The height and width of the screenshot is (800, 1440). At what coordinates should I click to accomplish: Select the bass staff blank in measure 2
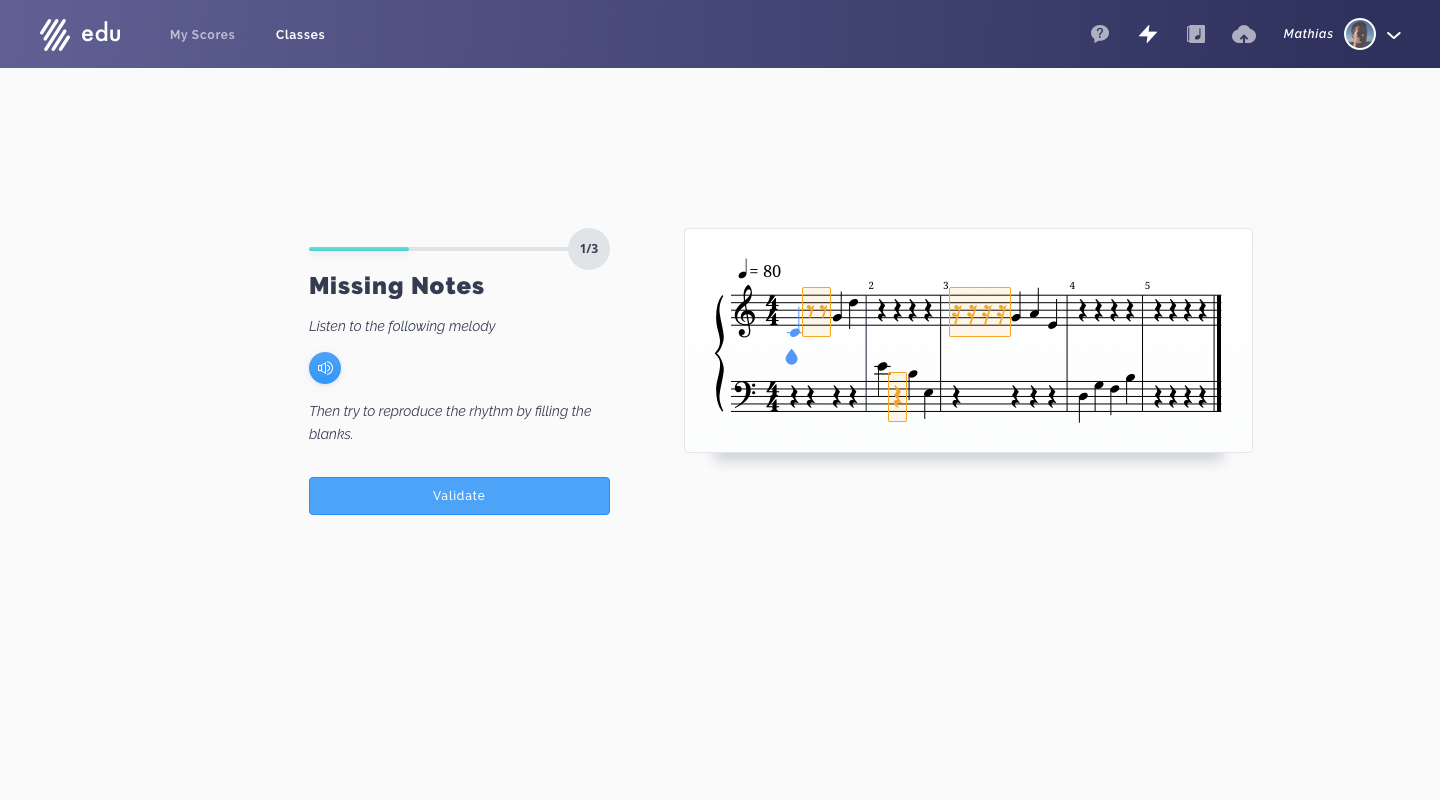pos(897,397)
